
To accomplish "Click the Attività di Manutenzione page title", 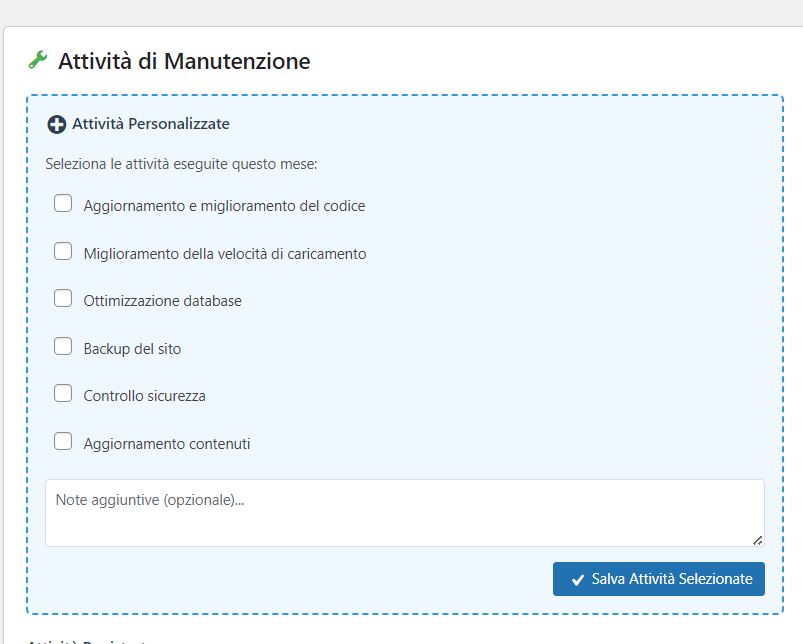I will [x=184, y=61].
